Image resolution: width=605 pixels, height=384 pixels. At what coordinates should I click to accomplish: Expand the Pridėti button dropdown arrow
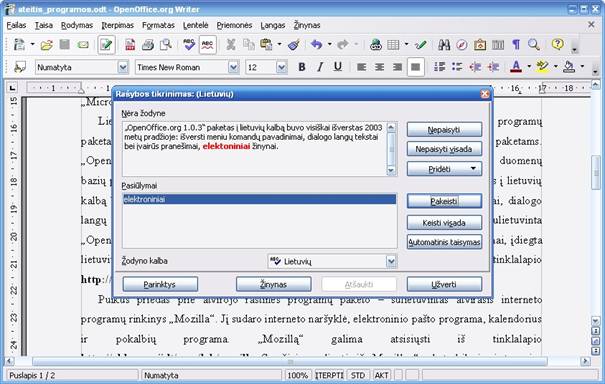(x=473, y=169)
